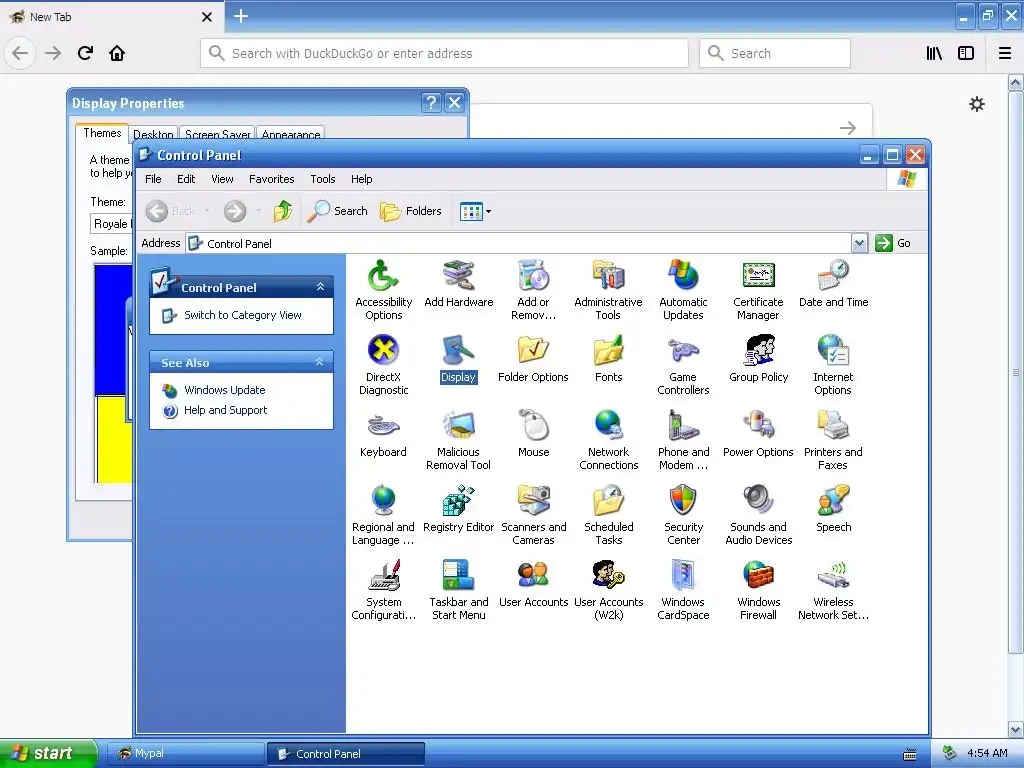The image size is (1024, 768).
Task: Switch to Mypal taskbar button
Action: tap(185, 754)
